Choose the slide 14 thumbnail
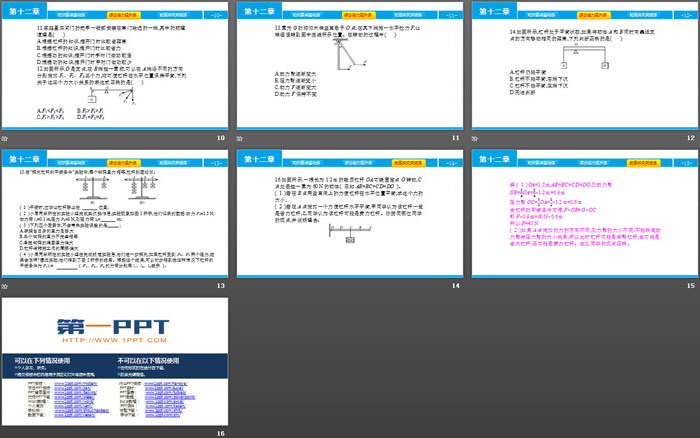The width and height of the screenshot is (700, 438). (x=348, y=214)
